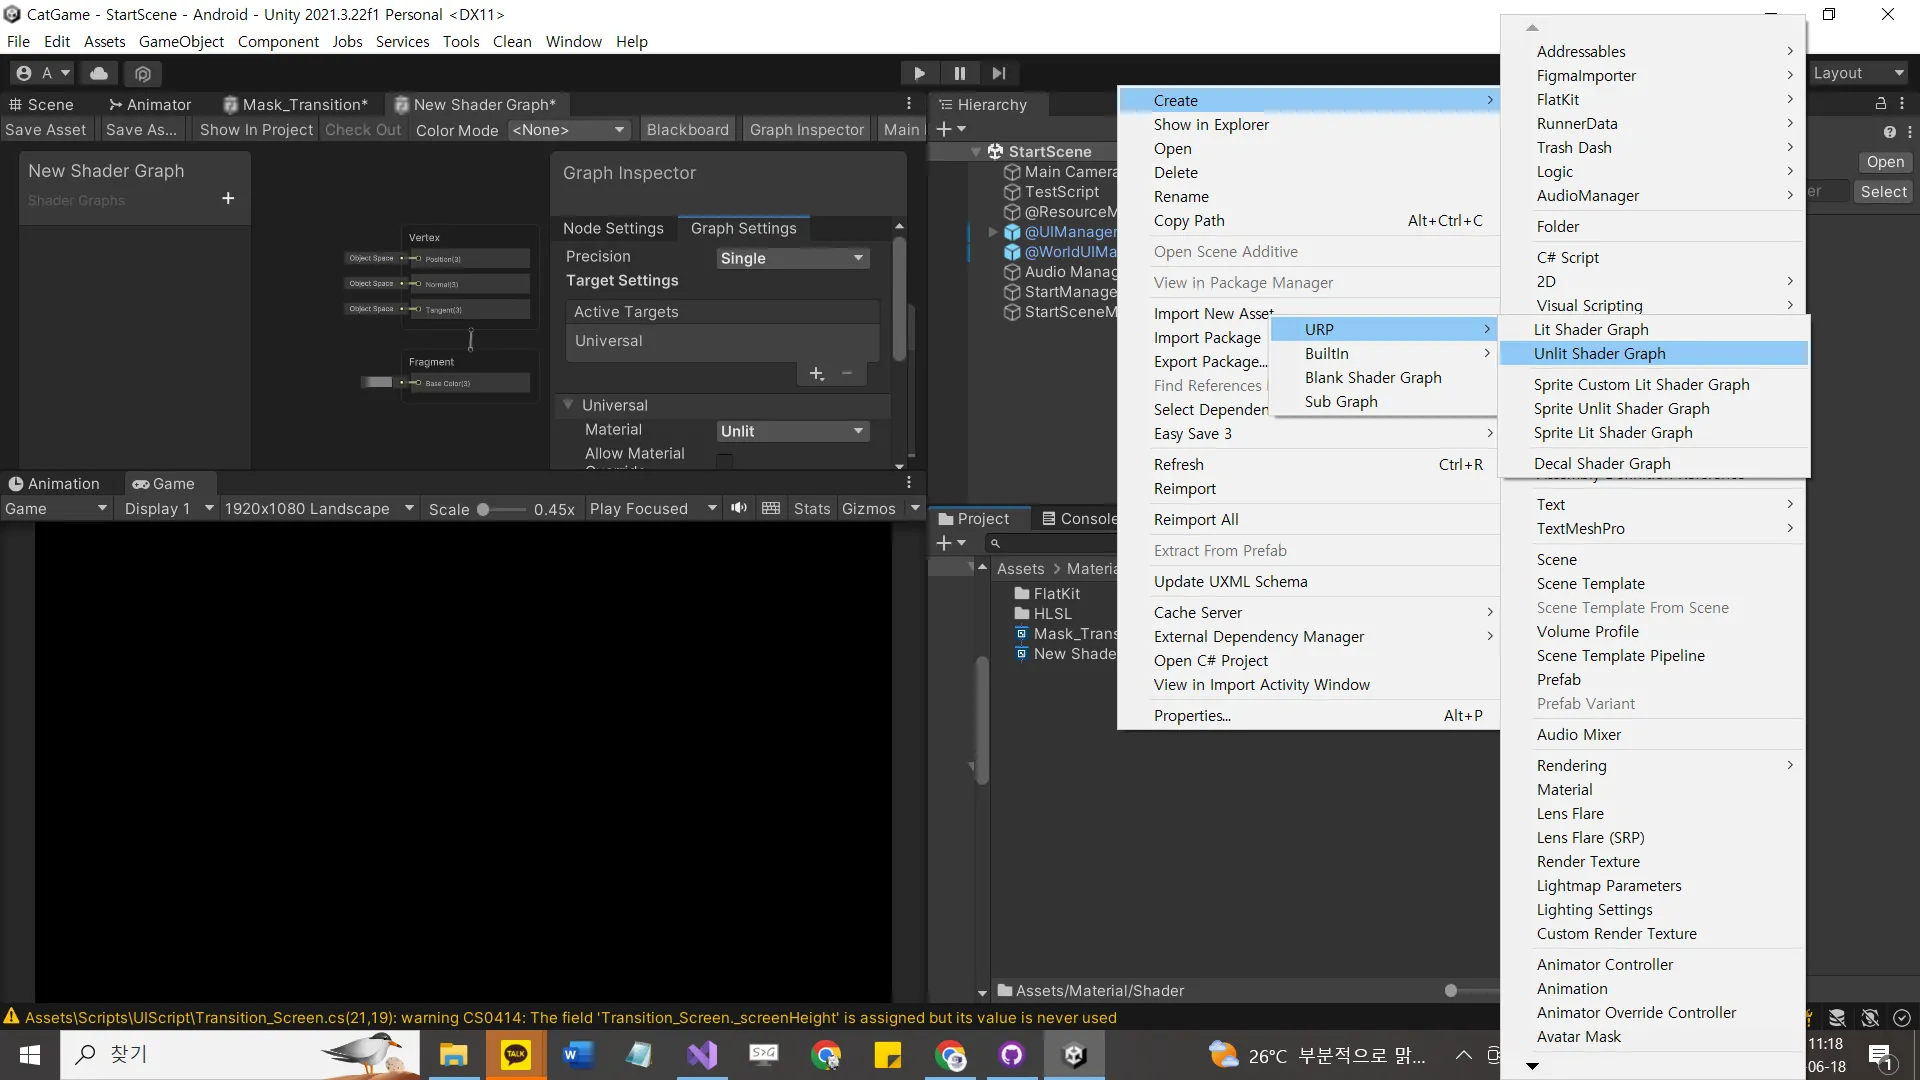
Task: Enable the Allow Material Override checkbox
Action: click(x=724, y=460)
